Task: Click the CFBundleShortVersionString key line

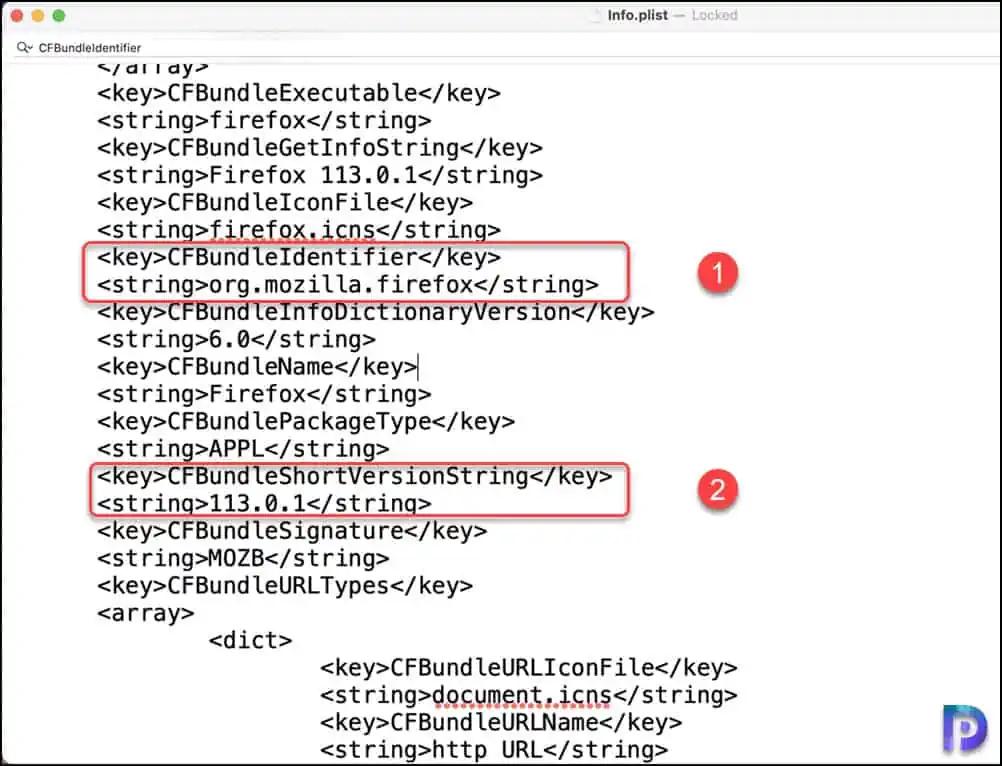Action: coord(355,477)
